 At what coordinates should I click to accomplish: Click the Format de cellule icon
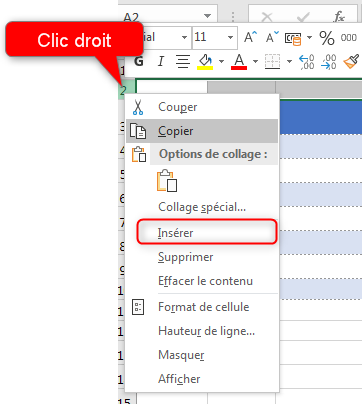point(138,307)
